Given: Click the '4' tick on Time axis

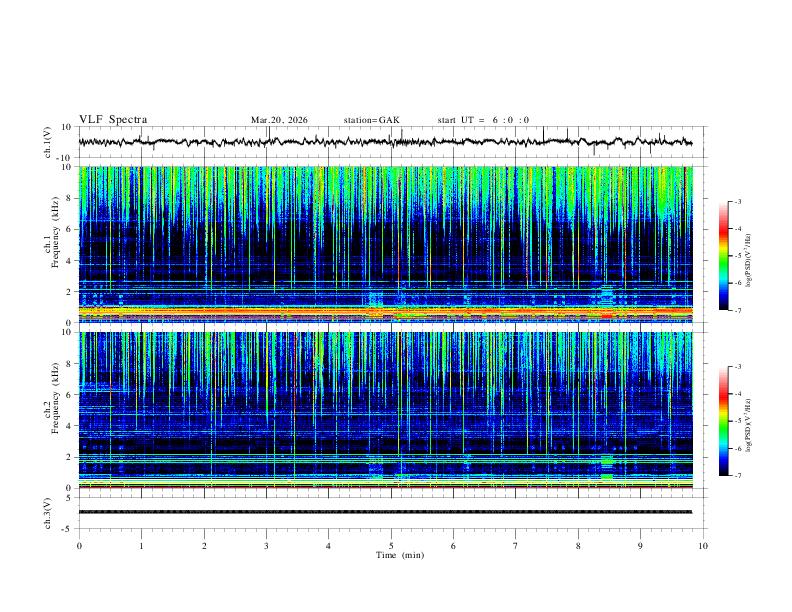Looking at the screenshot, I should click(329, 546).
